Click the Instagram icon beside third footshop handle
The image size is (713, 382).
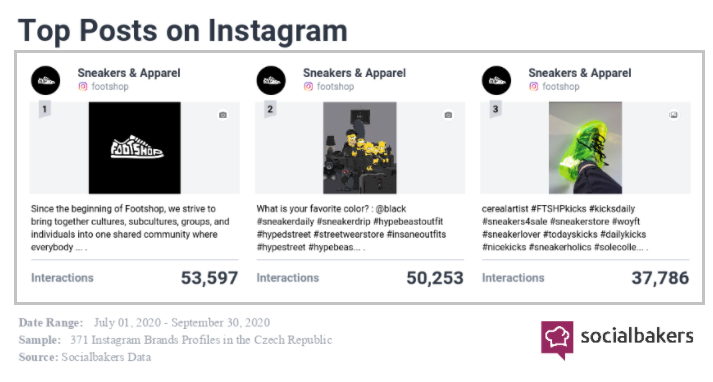coord(534,86)
